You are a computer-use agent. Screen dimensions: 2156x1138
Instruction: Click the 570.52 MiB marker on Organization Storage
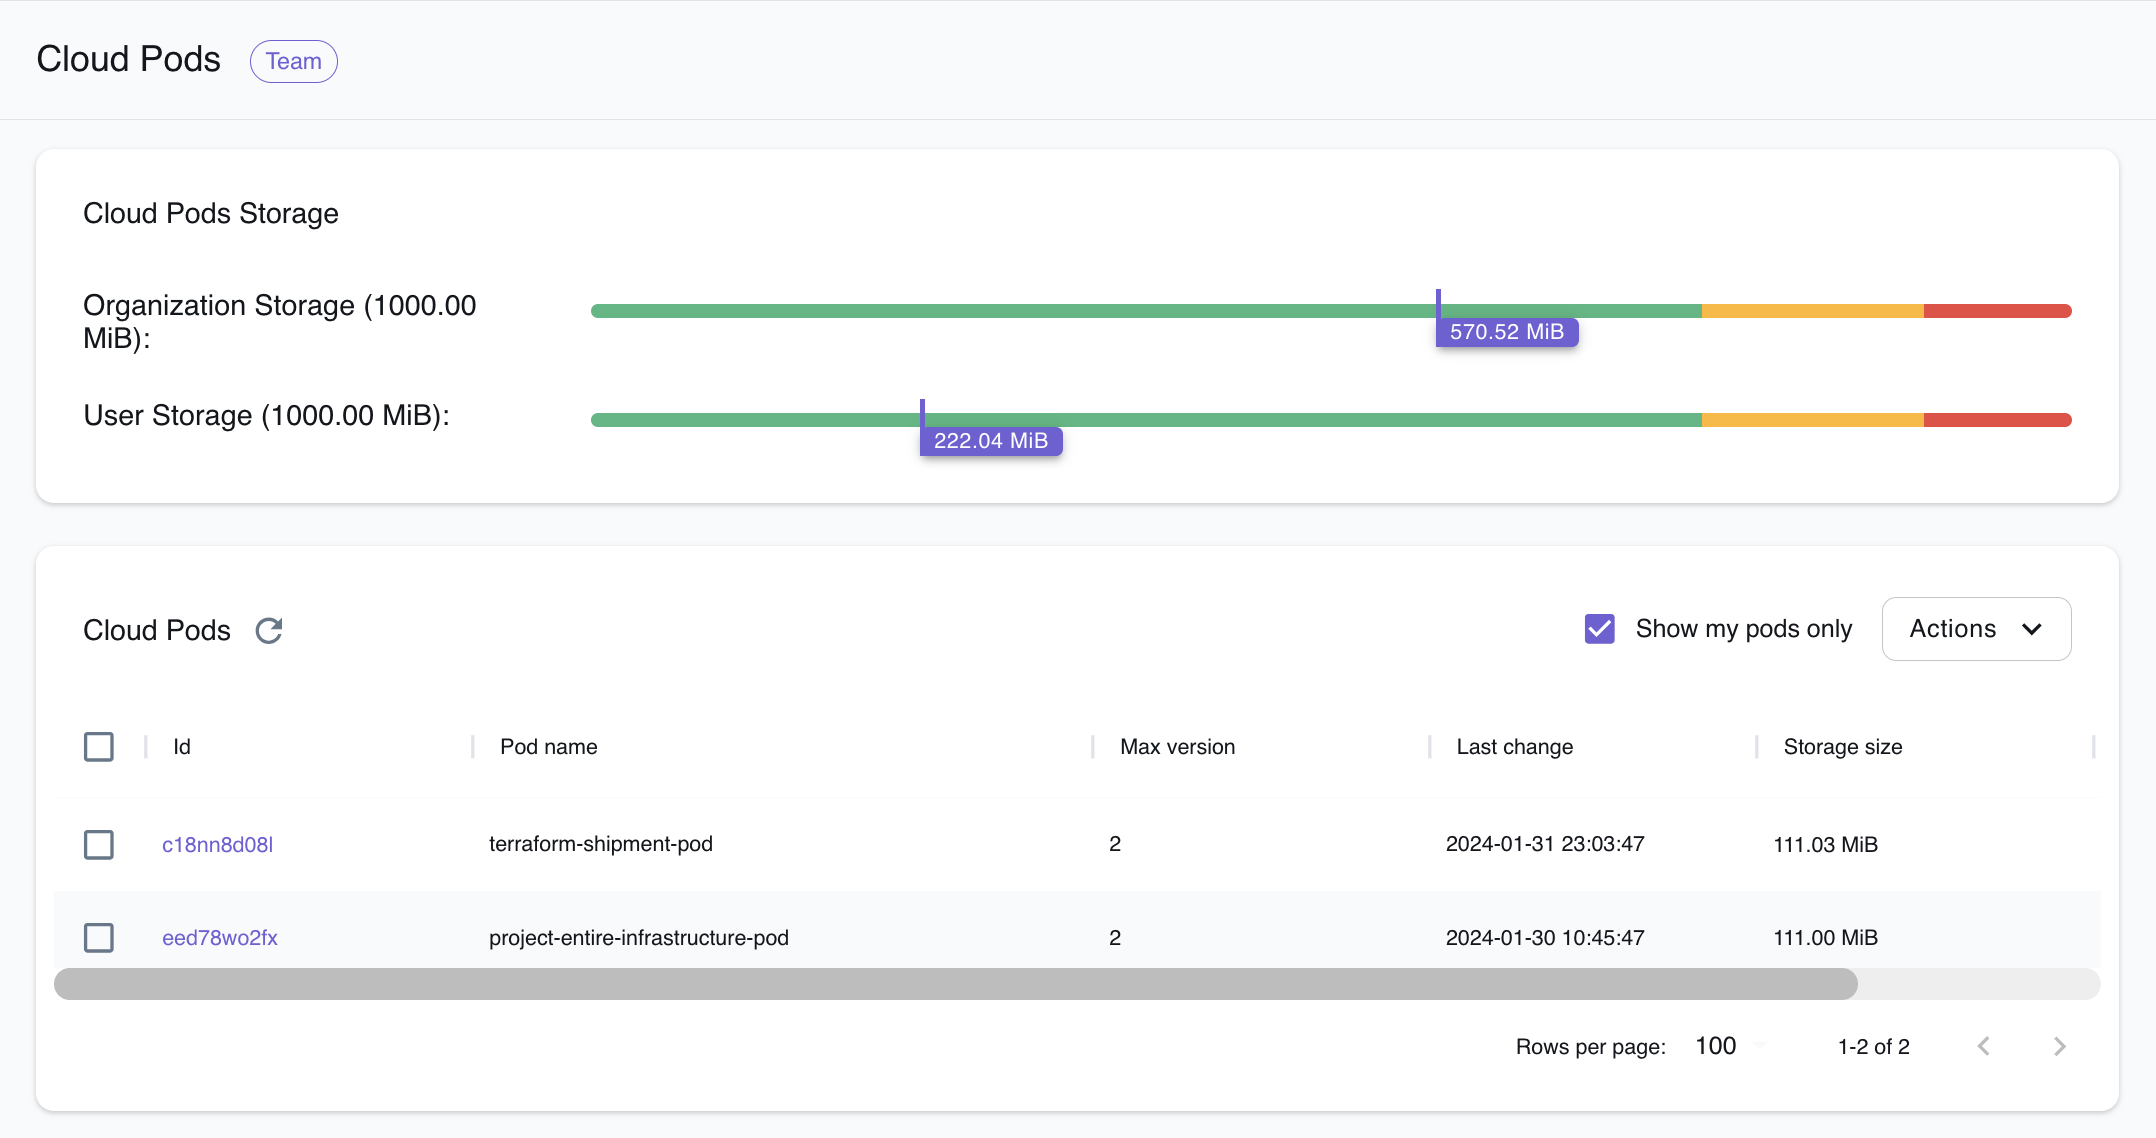(x=1506, y=331)
